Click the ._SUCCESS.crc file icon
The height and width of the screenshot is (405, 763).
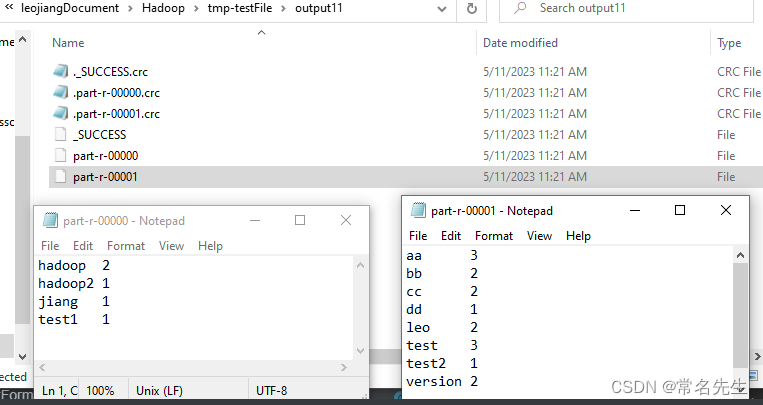60,72
